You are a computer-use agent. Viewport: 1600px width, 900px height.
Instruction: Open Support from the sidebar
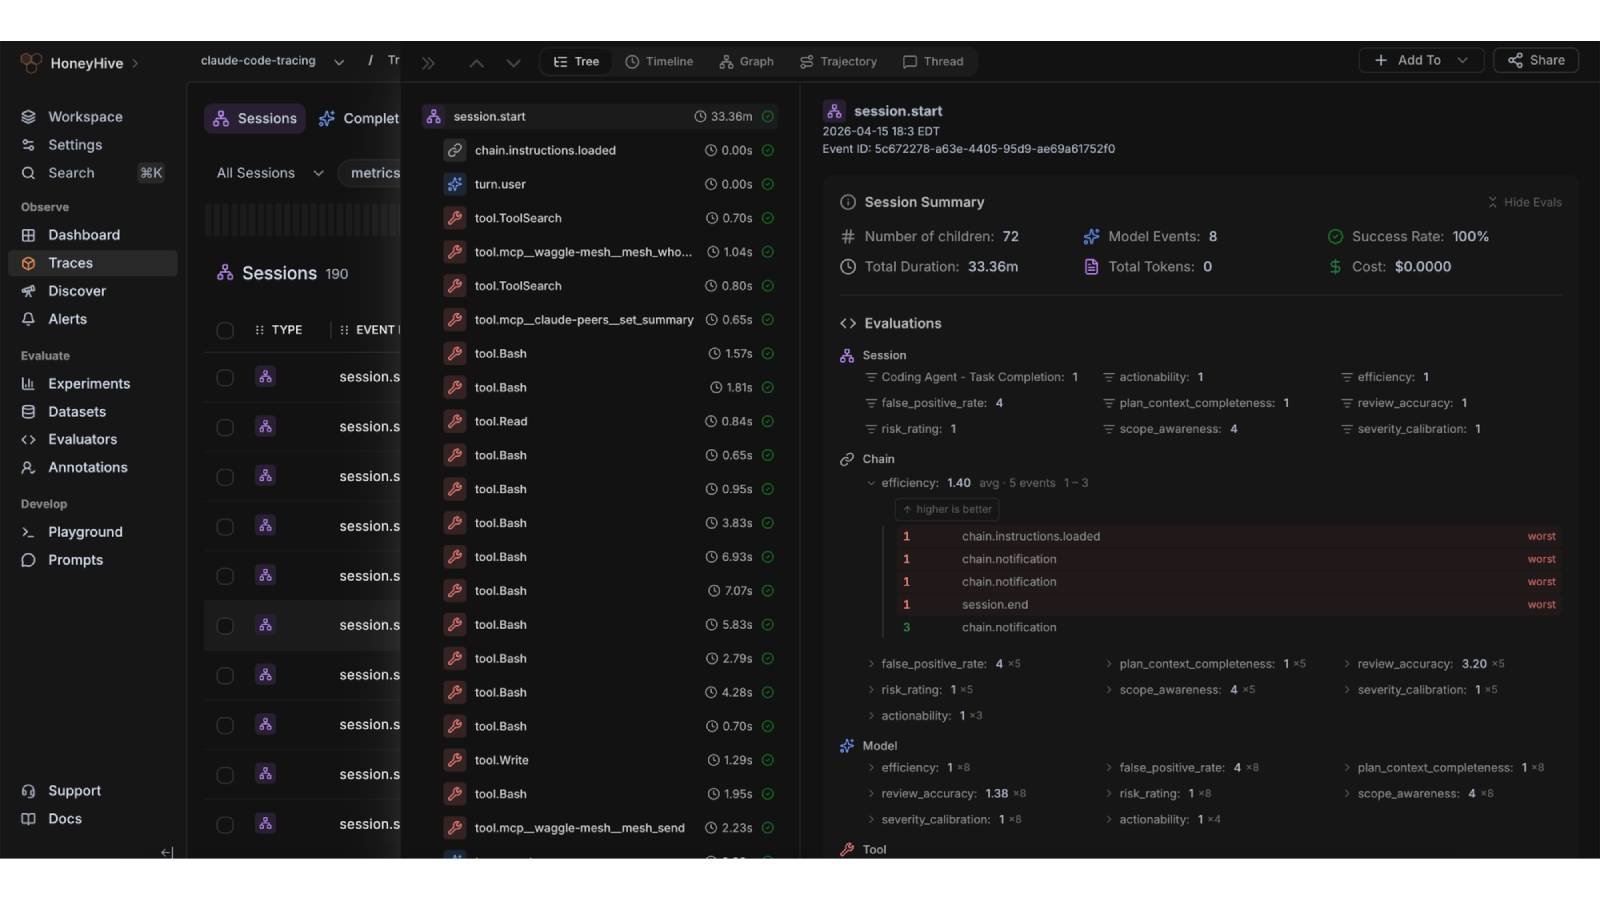[x=74, y=791]
